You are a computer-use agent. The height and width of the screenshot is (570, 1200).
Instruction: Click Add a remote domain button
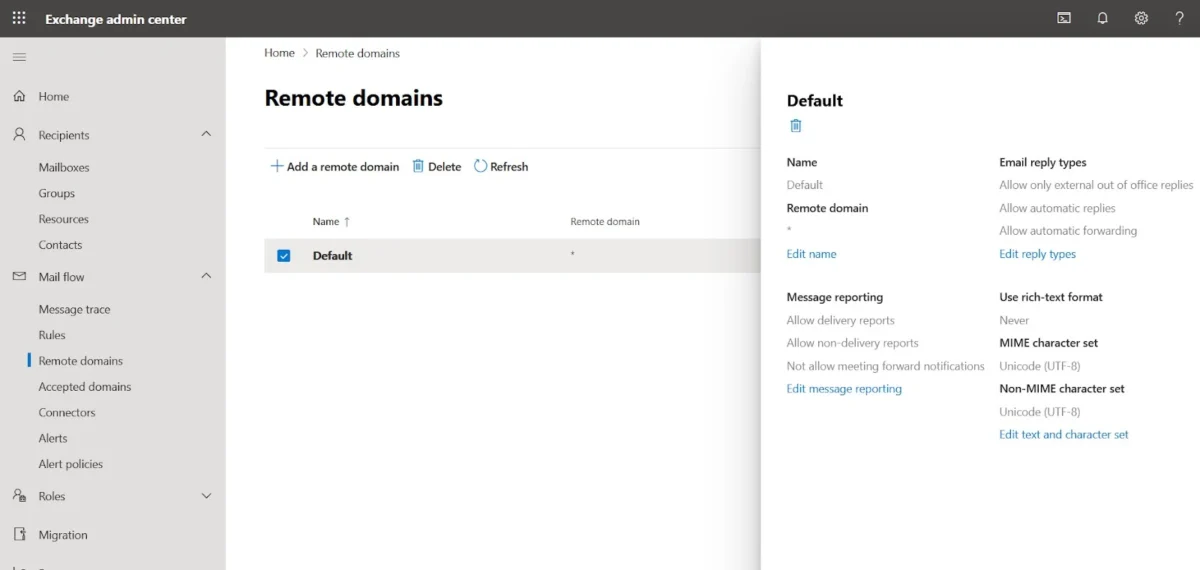coord(335,167)
